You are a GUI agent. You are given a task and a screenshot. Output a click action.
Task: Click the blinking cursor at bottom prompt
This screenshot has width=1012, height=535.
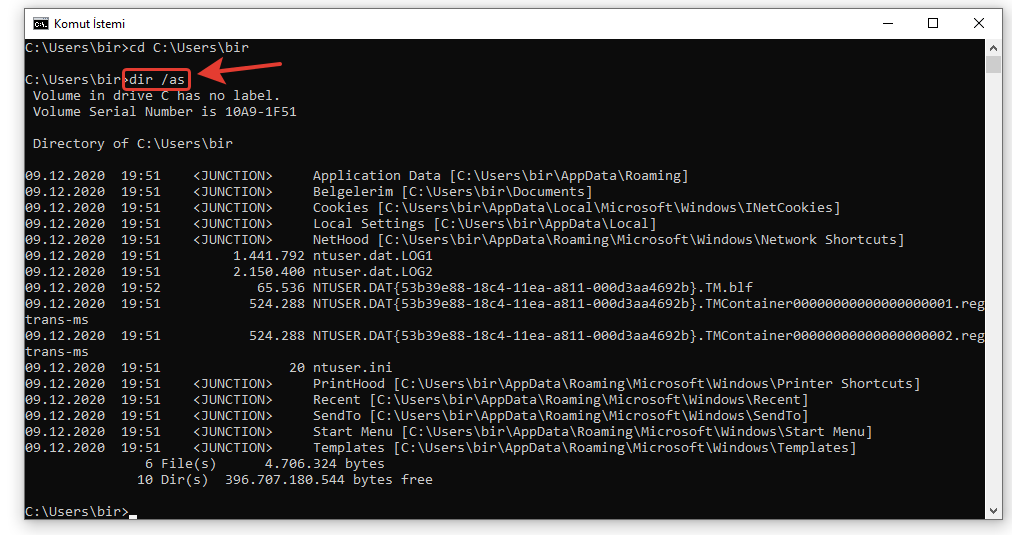click(x=133, y=513)
